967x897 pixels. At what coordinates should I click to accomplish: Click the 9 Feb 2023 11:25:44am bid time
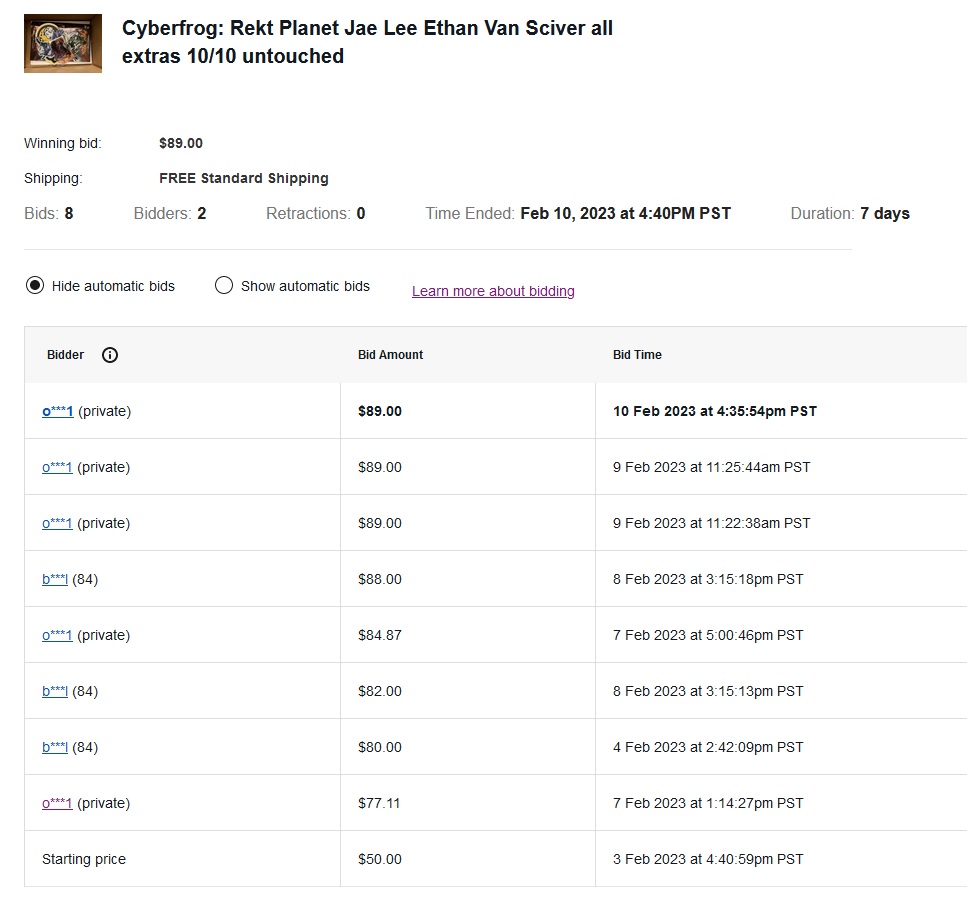[712, 467]
